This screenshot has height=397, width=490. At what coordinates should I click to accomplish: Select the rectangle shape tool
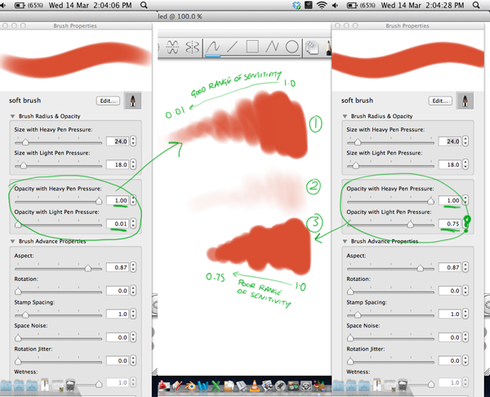(x=252, y=47)
